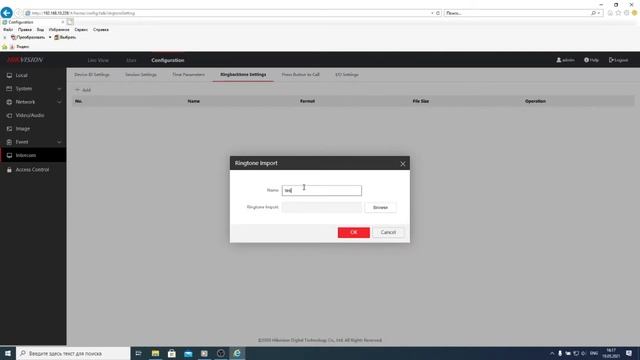Open the browser Home icon

(610, 13)
